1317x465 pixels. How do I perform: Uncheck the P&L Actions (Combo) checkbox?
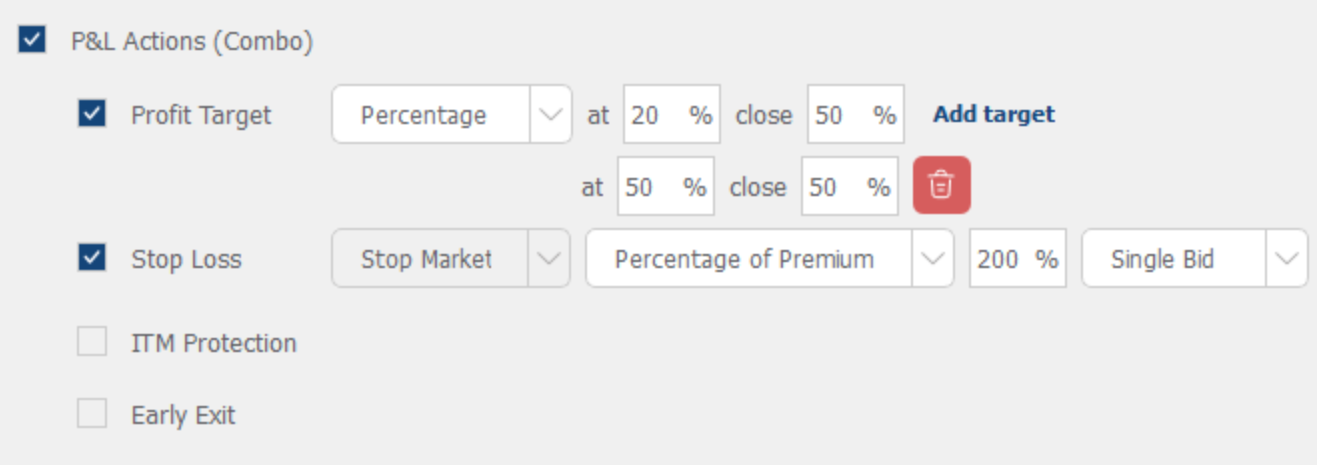click(x=32, y=41)
